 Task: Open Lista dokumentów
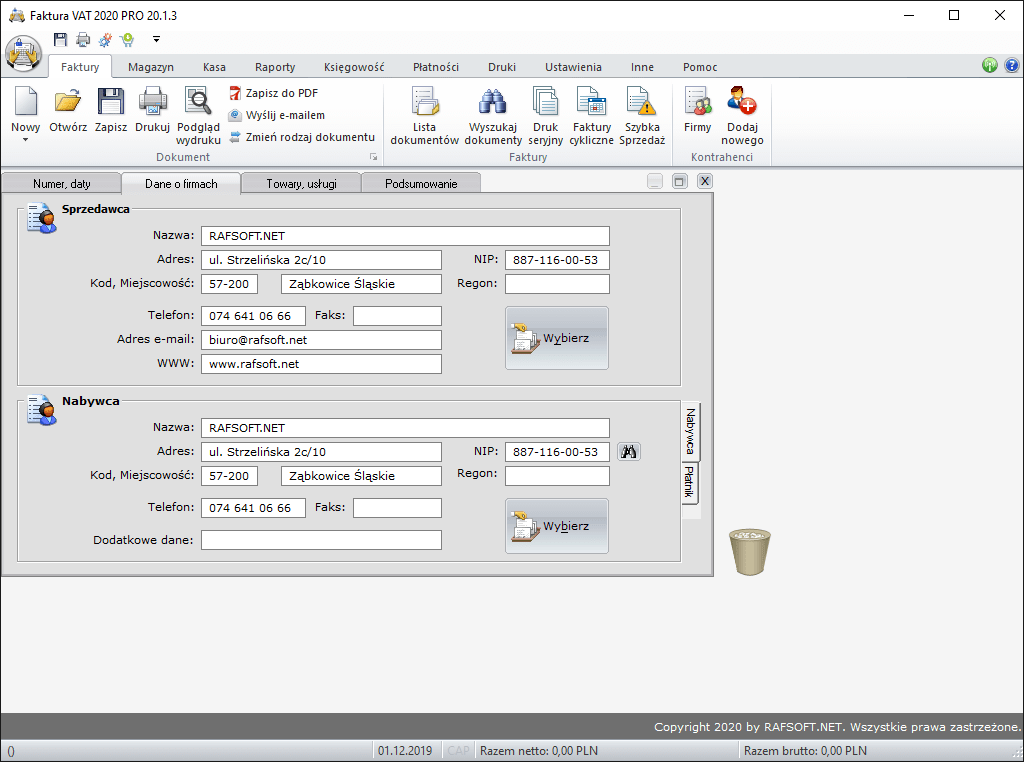coord(424,116)
